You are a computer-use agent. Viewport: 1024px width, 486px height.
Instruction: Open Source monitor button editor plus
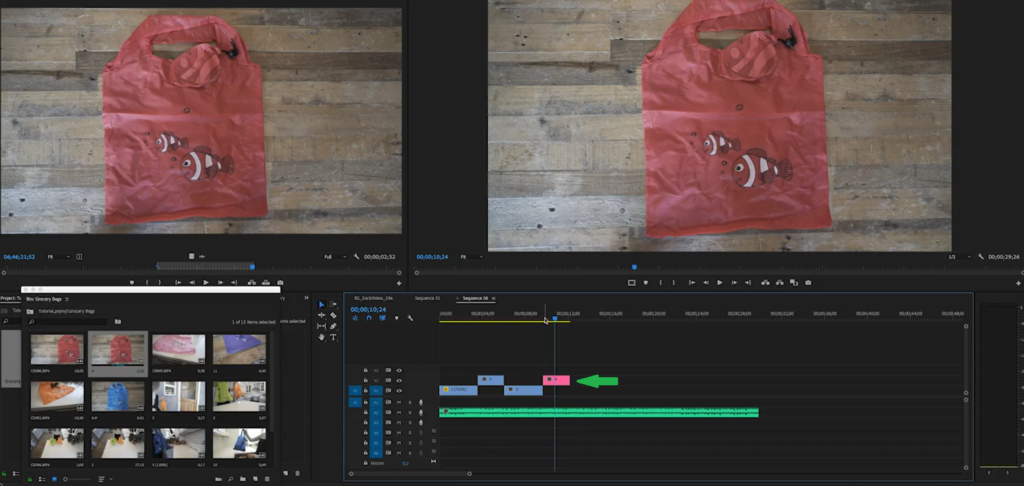click(x=398, y=284)
